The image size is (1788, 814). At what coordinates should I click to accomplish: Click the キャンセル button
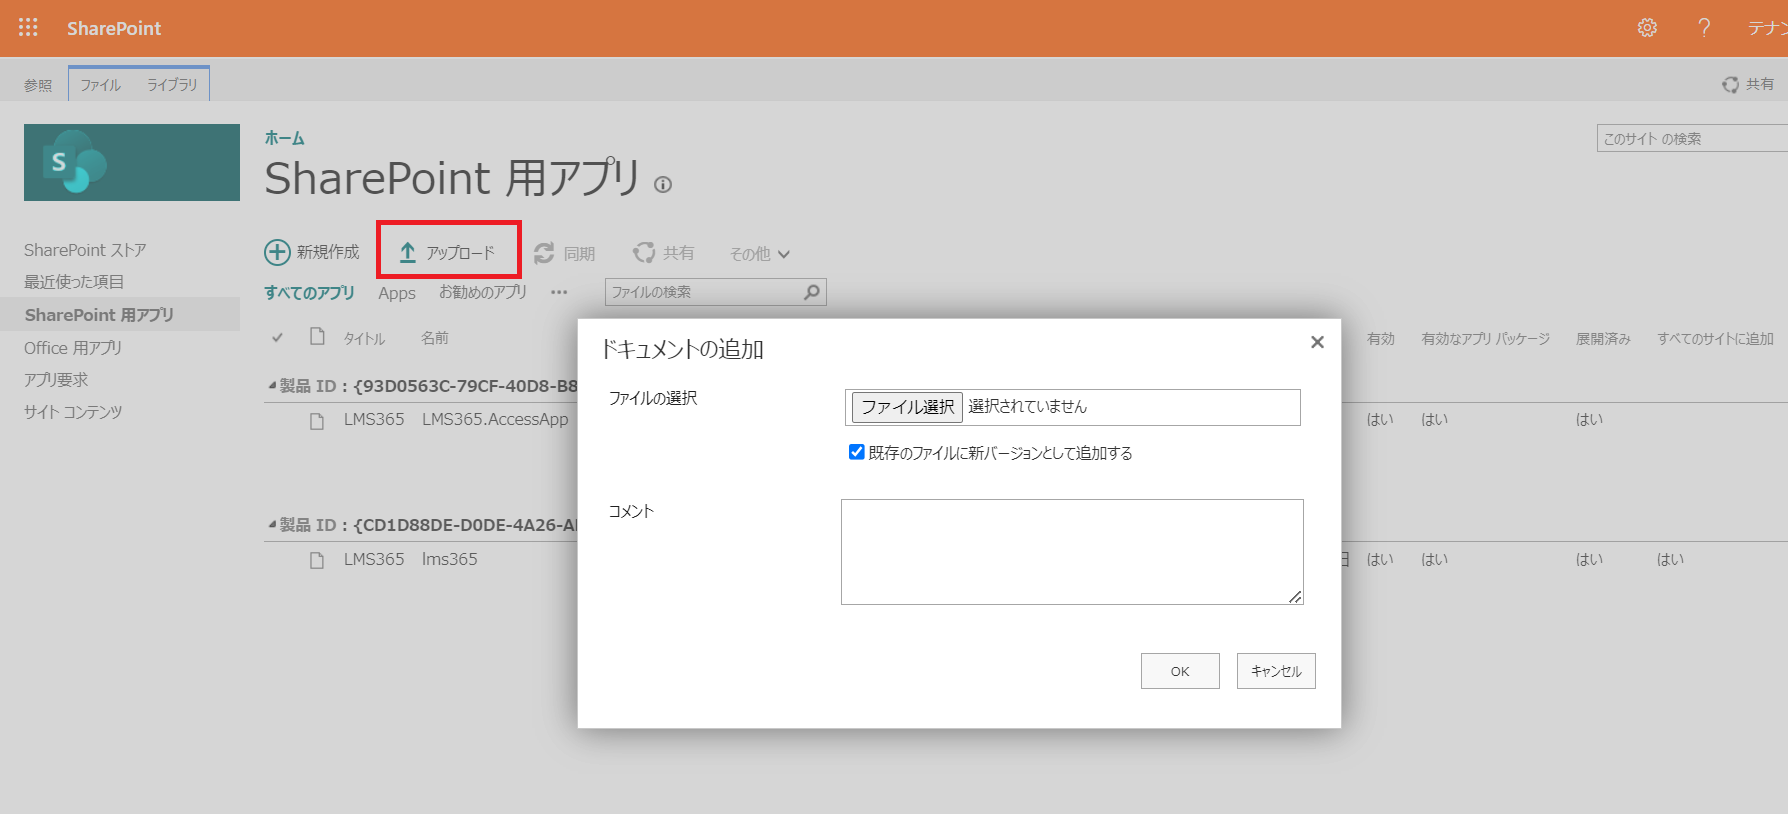(1276, 671)
